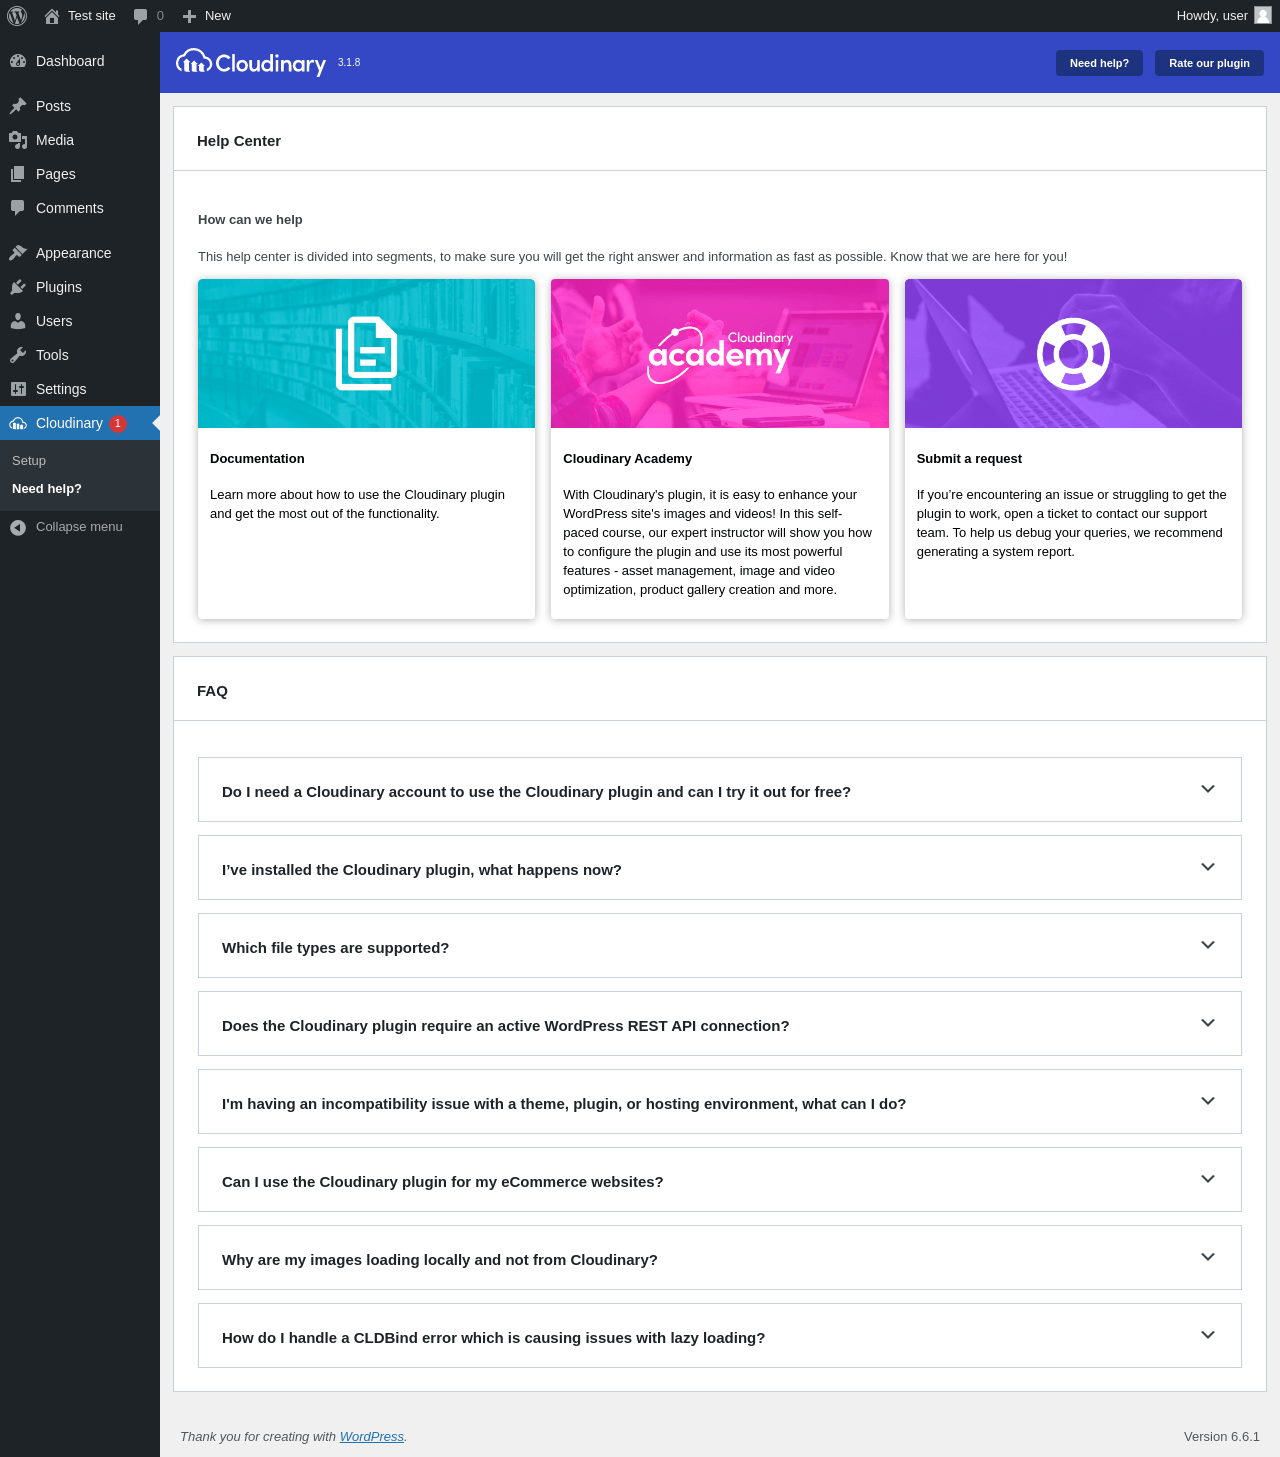Open the comments bubble icon in admin bar
Screen dimensions: 1280x1457
click(x=140, y=16)
